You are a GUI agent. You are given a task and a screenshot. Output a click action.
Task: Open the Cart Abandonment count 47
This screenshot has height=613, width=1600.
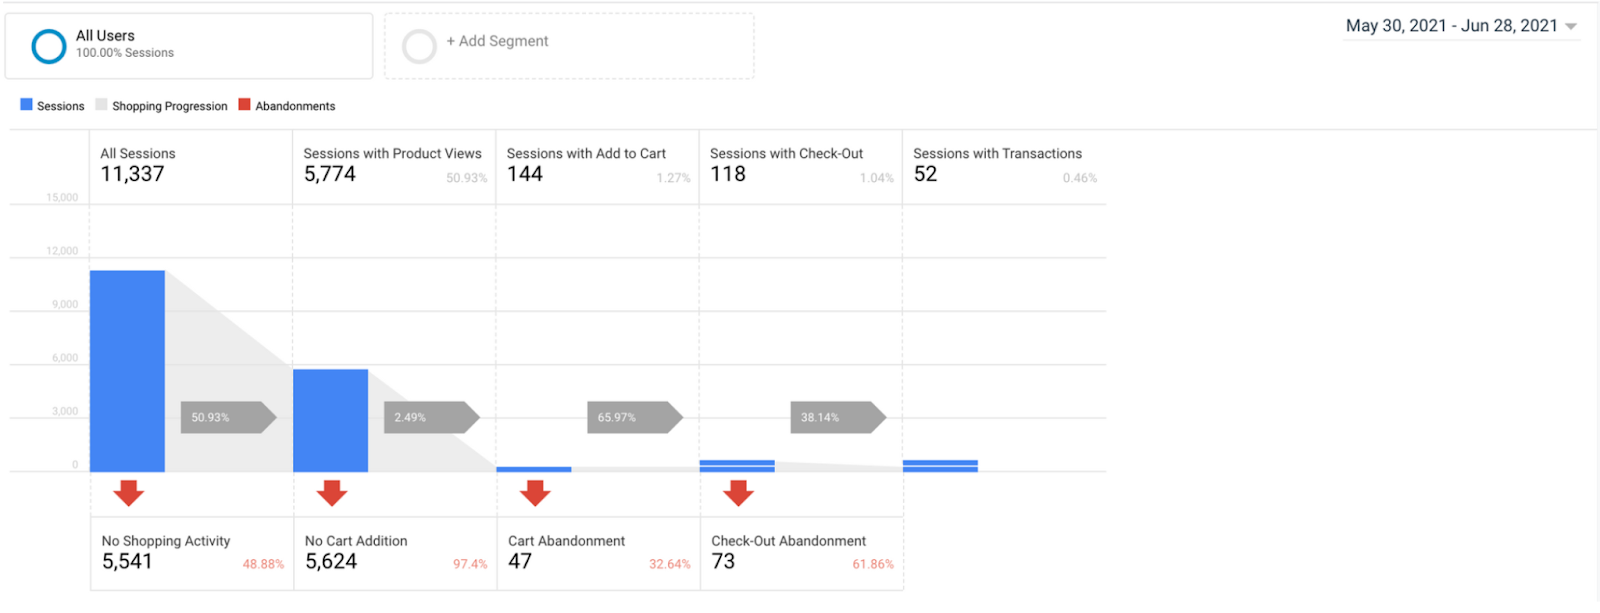[520, 562]
